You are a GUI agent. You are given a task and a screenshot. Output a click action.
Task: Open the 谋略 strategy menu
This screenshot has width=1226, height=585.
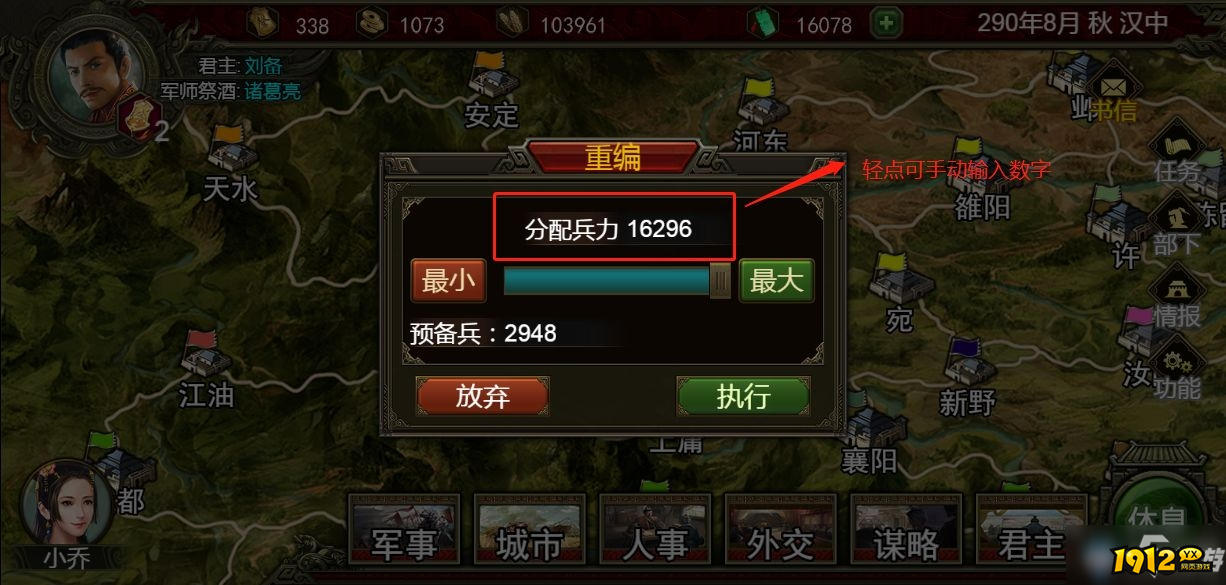(x=906, y=531)
